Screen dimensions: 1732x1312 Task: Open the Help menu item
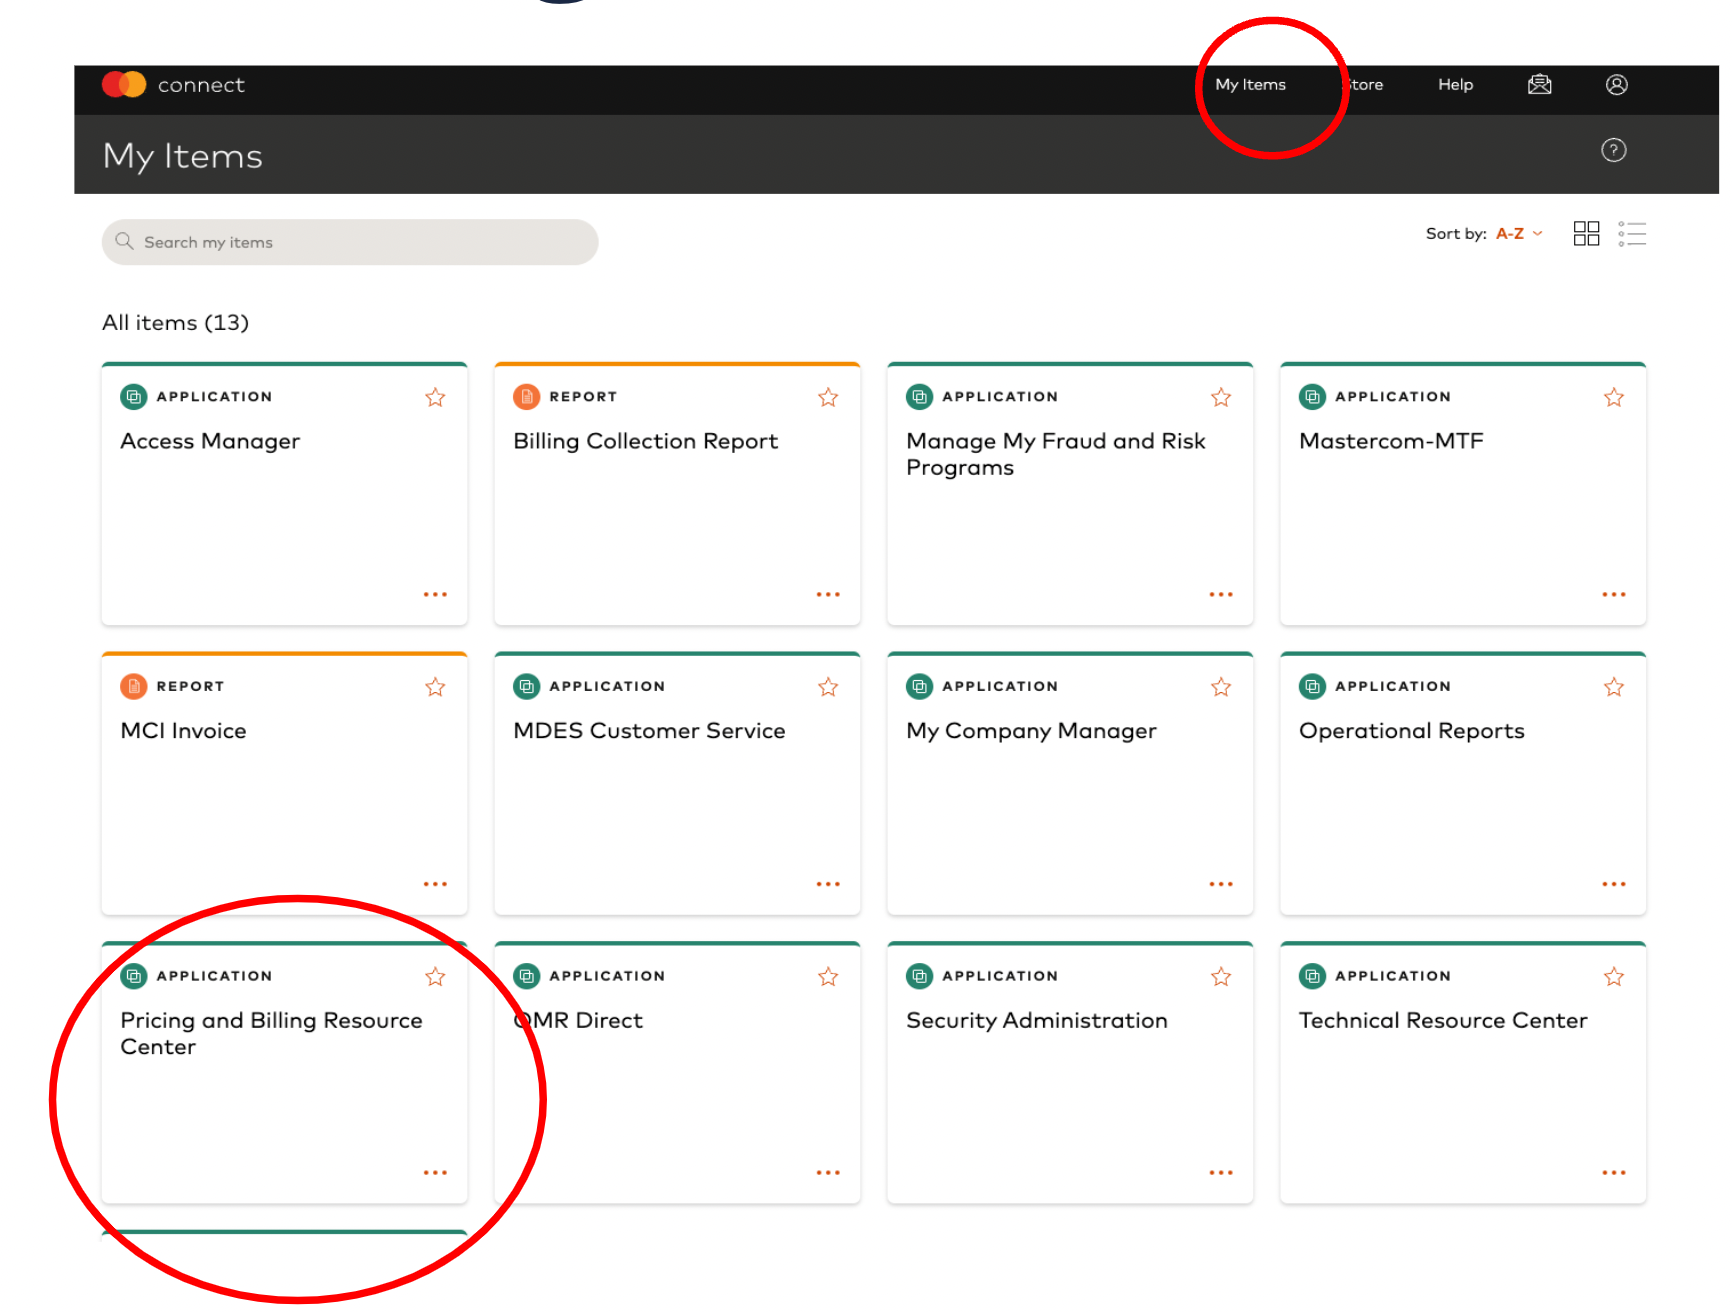(1455, 85)
